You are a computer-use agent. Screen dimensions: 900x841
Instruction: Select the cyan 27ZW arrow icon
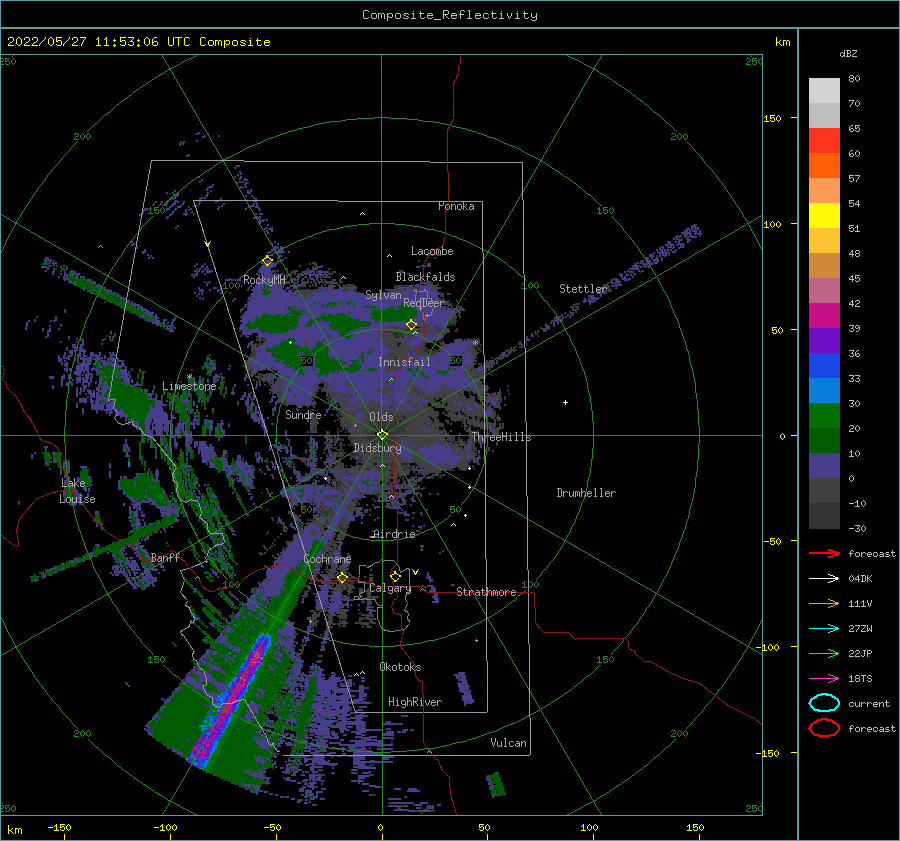(x=824, y=629)
